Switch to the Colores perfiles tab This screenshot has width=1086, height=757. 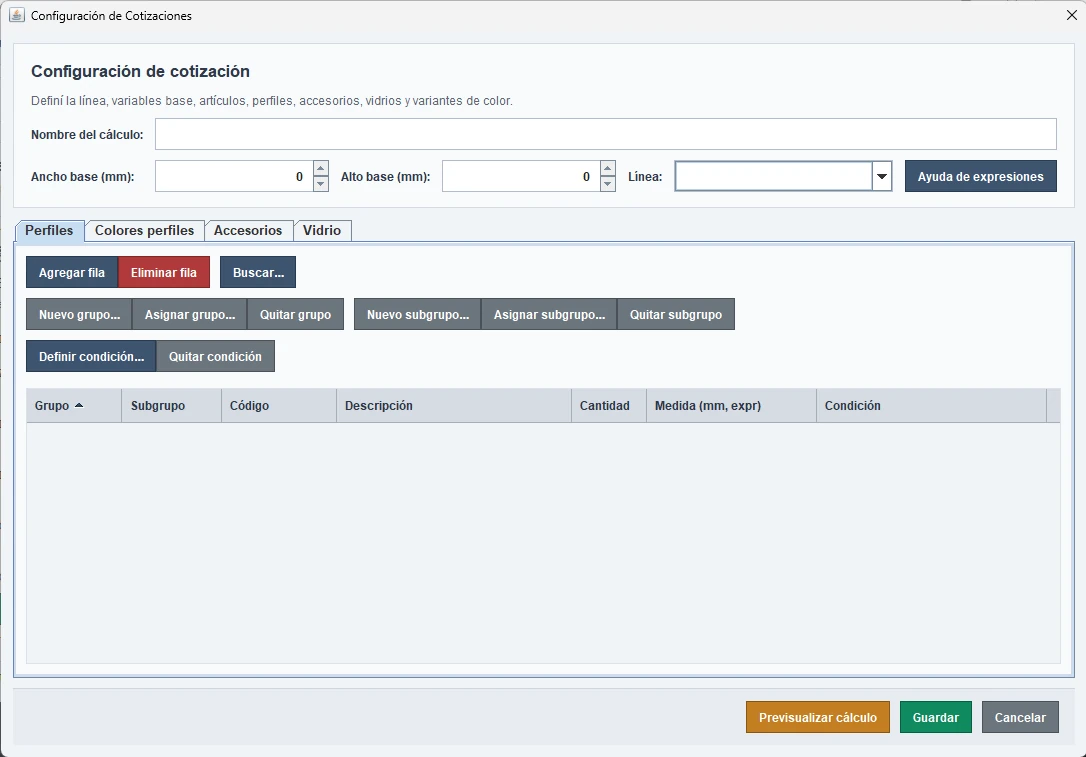[x=144, y=231]
